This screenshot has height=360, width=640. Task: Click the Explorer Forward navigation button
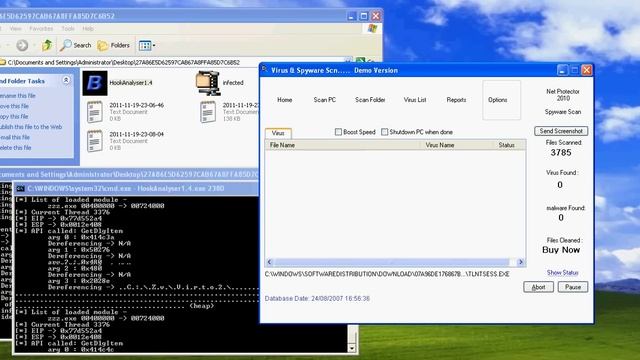tap(22, 45)
